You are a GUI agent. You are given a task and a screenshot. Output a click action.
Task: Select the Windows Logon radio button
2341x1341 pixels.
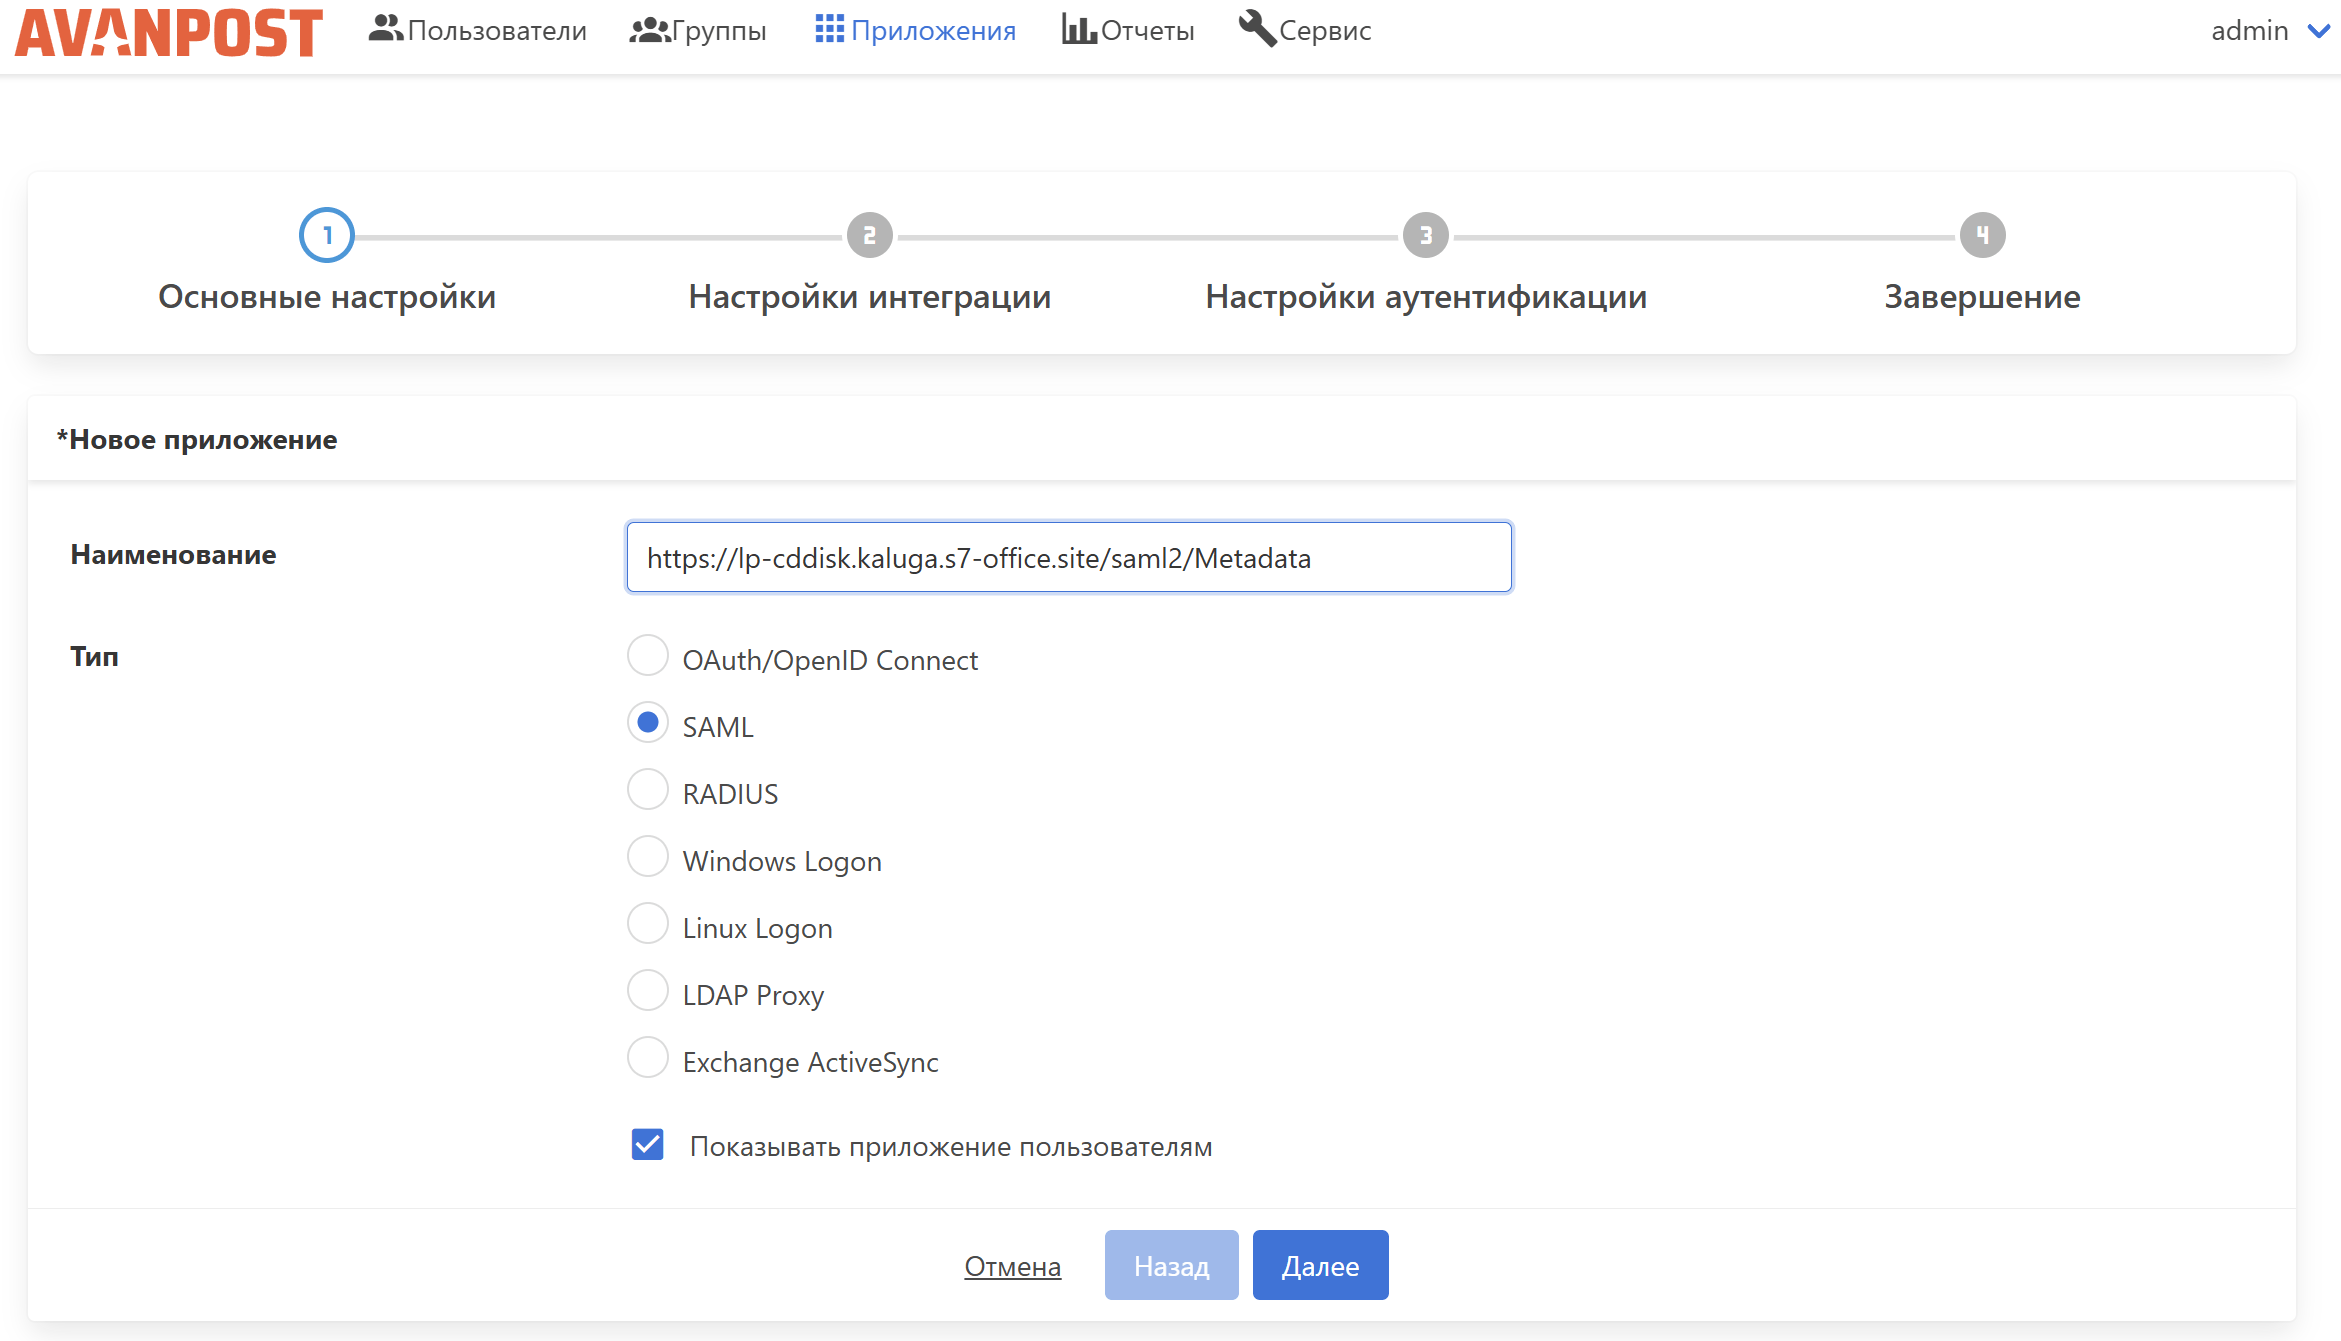(x=648, y=857)
